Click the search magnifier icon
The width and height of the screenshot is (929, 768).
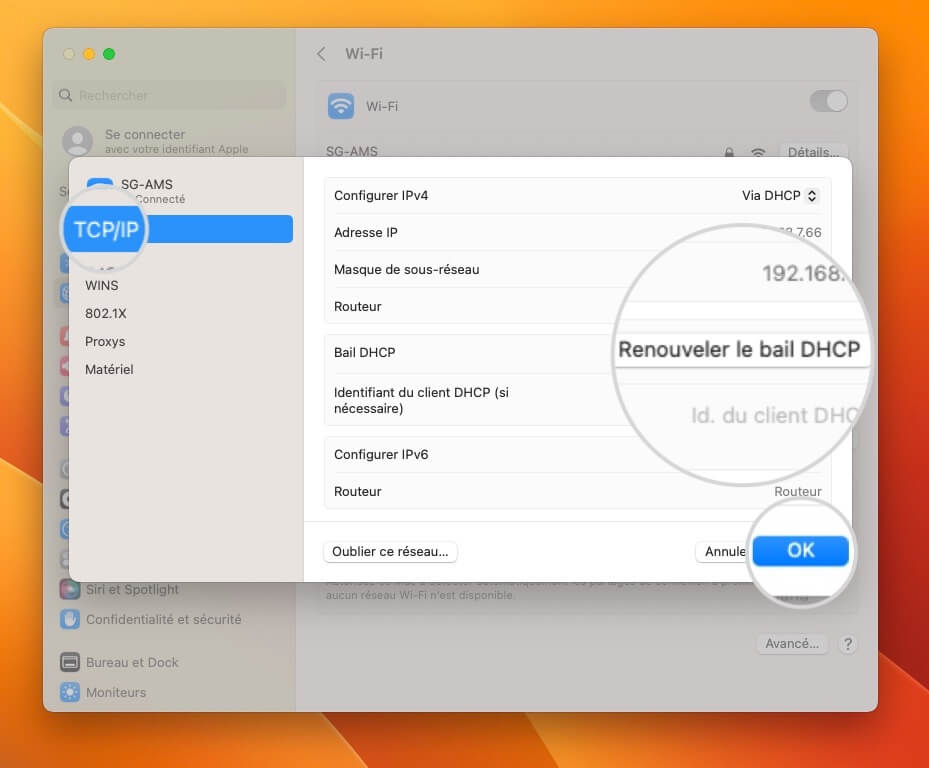tap(65, 95)
